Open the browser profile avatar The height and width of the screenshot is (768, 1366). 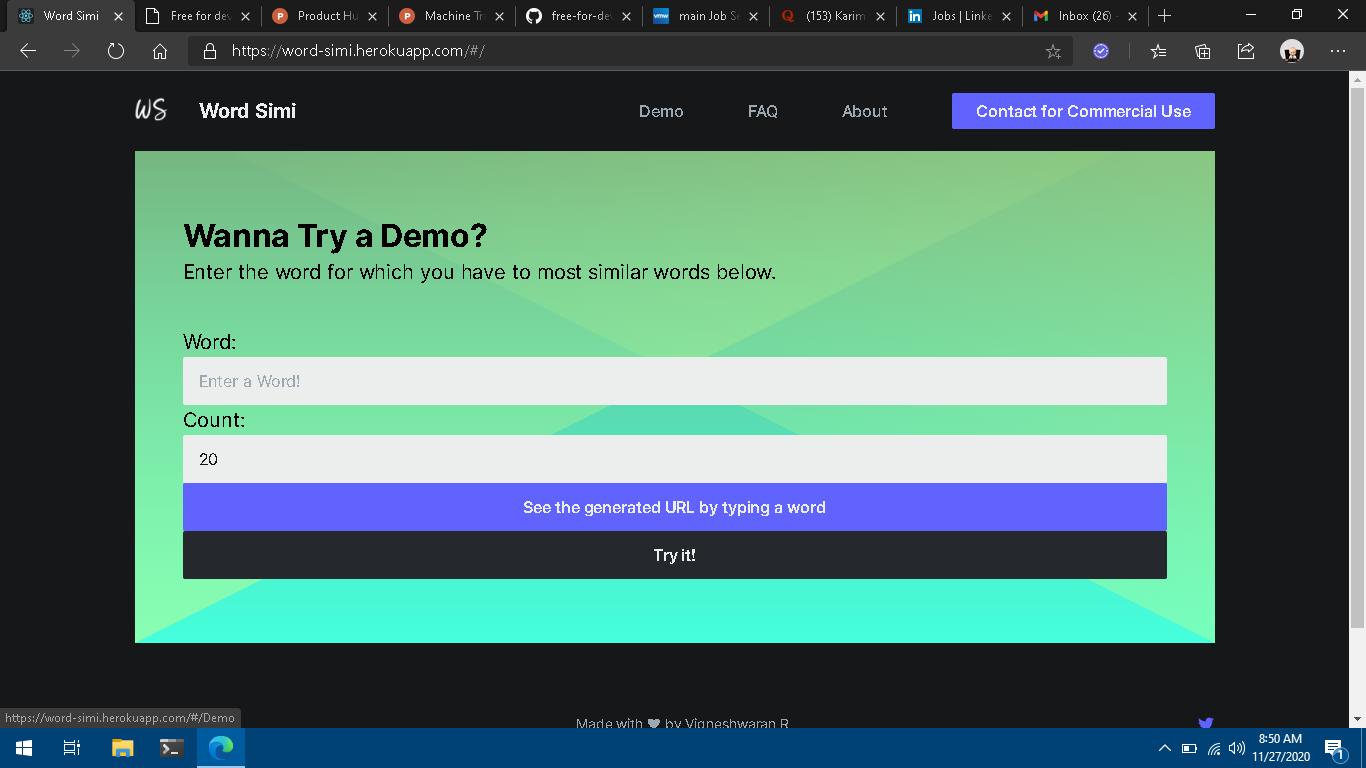pyautogui.click(x=1292, y=51)
